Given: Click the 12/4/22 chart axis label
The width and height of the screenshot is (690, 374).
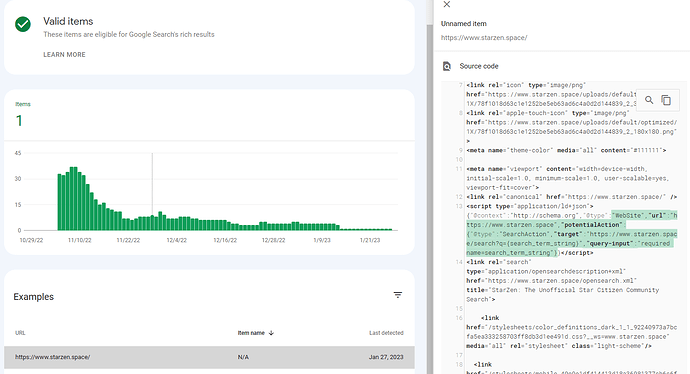Looking at the screenshot, I should click(176, 240).
